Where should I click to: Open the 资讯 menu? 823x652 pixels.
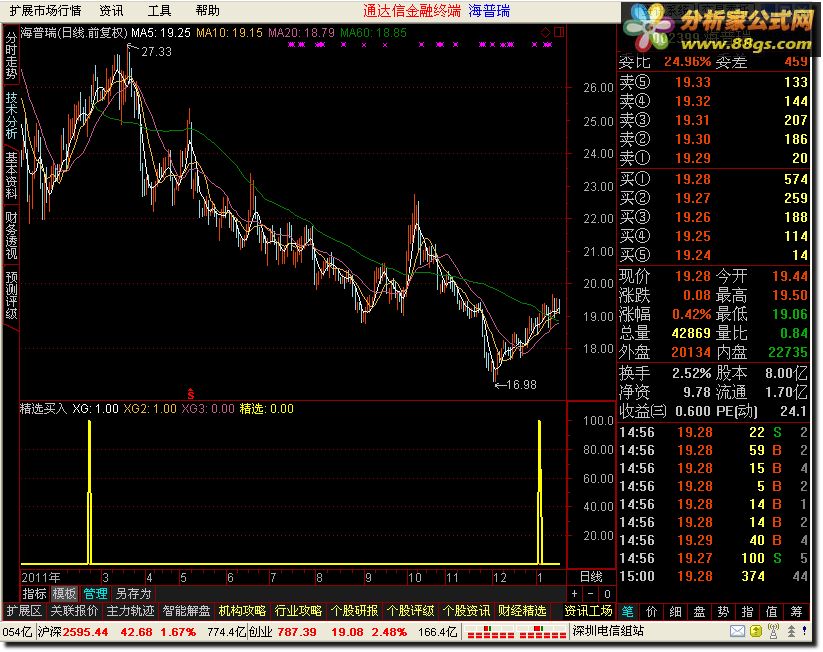coord(111,10)
